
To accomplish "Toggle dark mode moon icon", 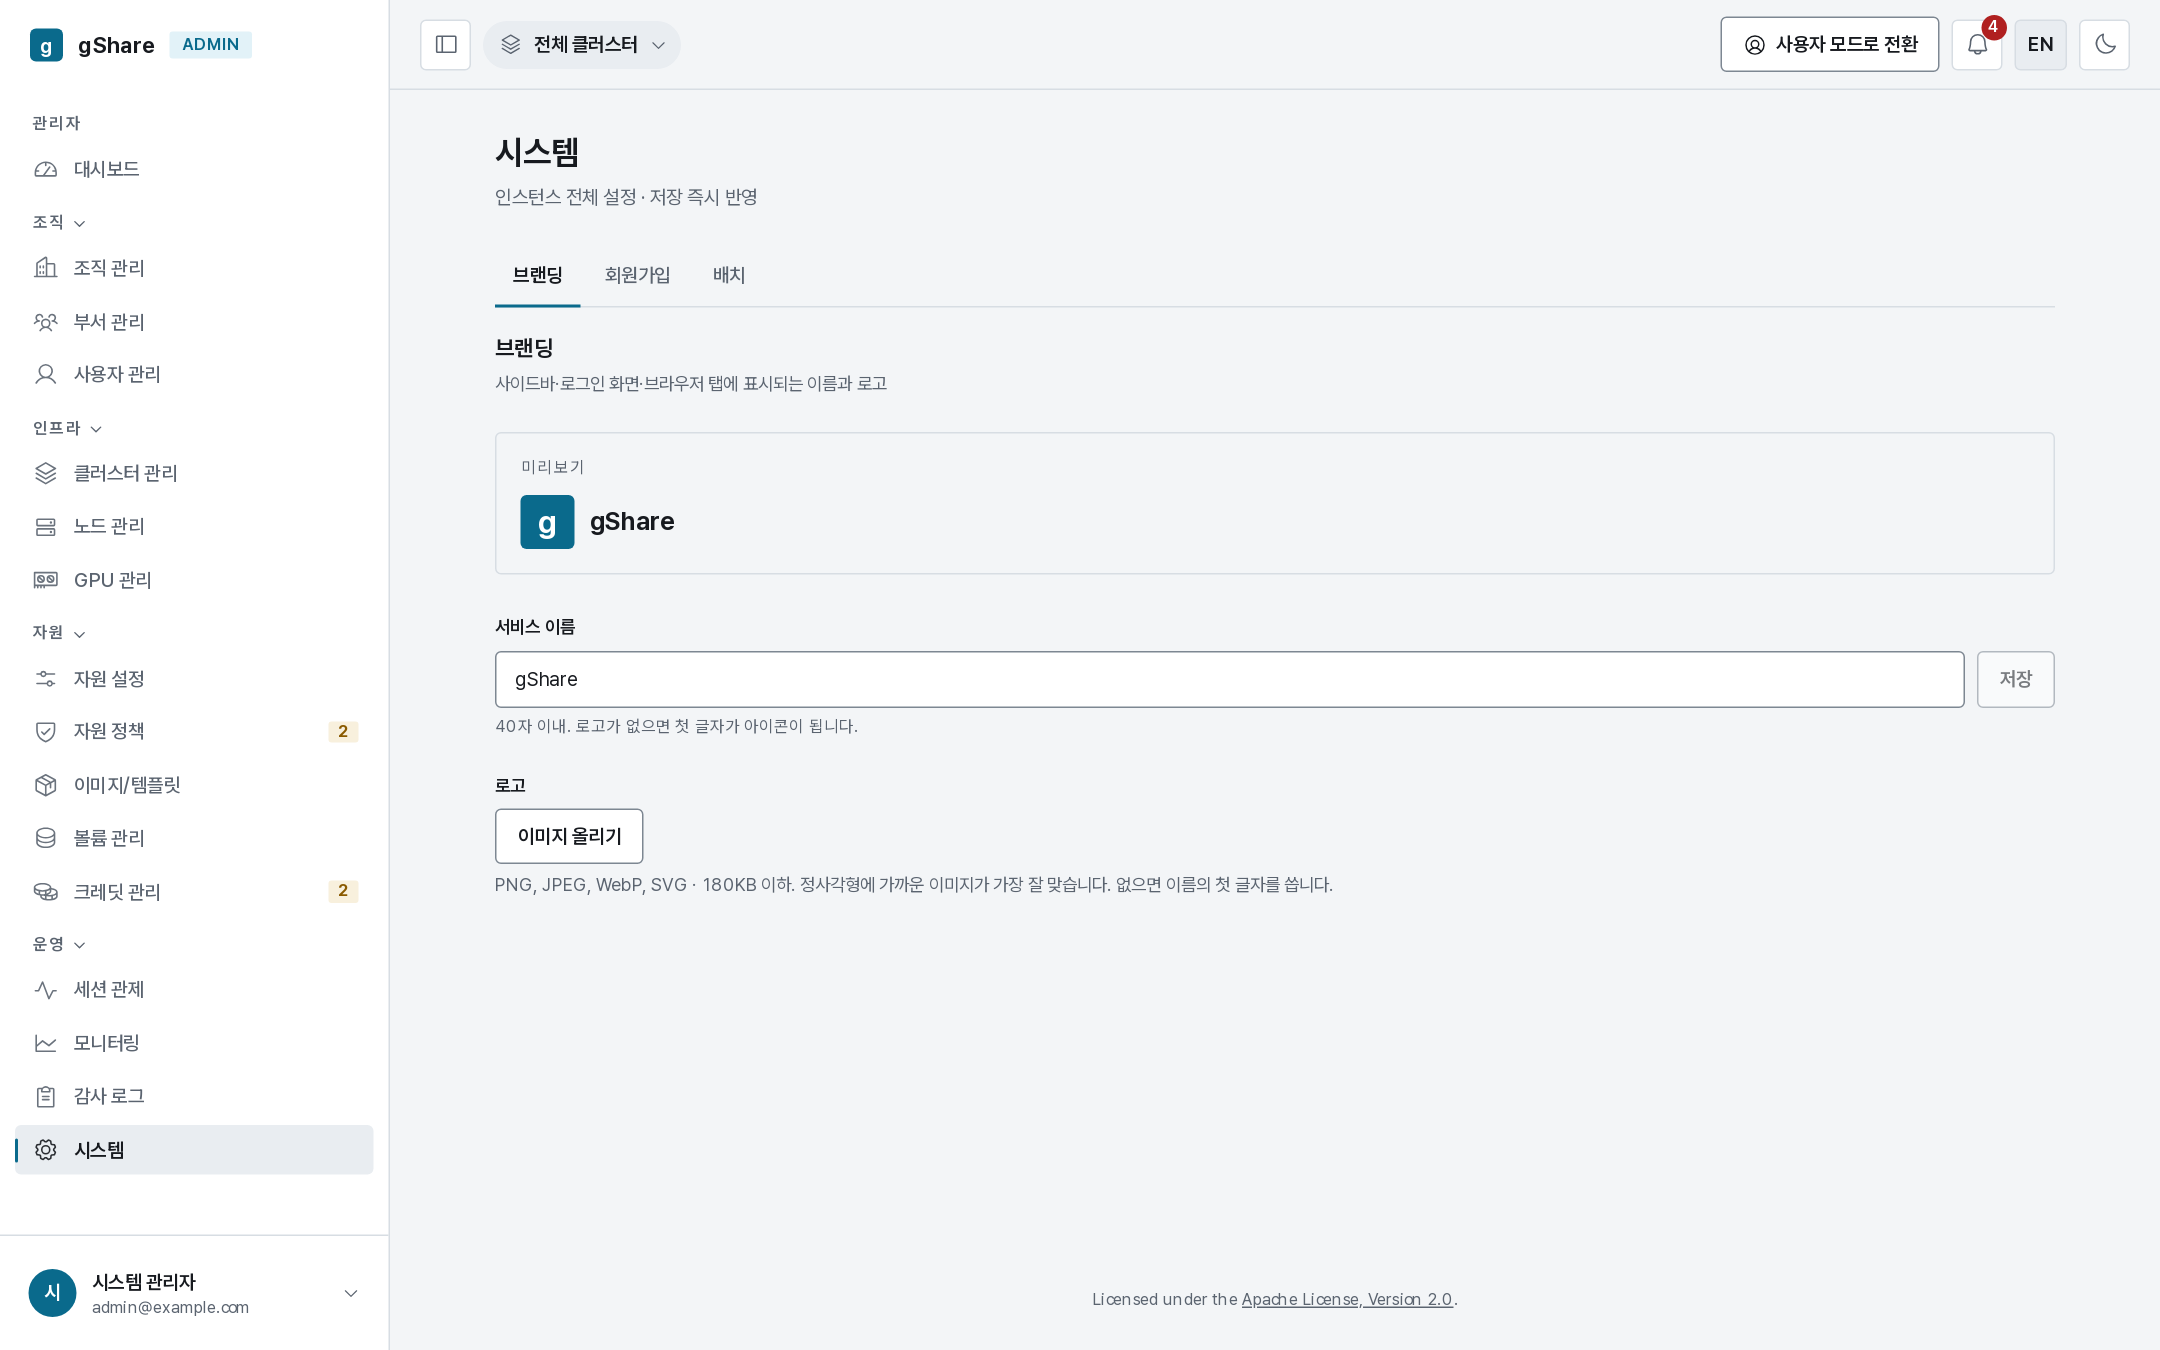I will (x=2104, y=45).
